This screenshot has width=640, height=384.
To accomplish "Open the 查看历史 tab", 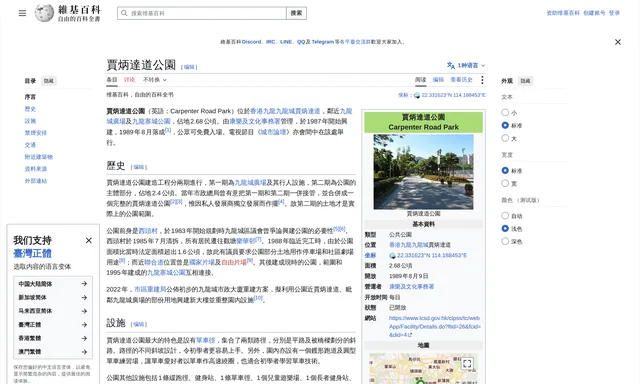I will tap(461, 80).
